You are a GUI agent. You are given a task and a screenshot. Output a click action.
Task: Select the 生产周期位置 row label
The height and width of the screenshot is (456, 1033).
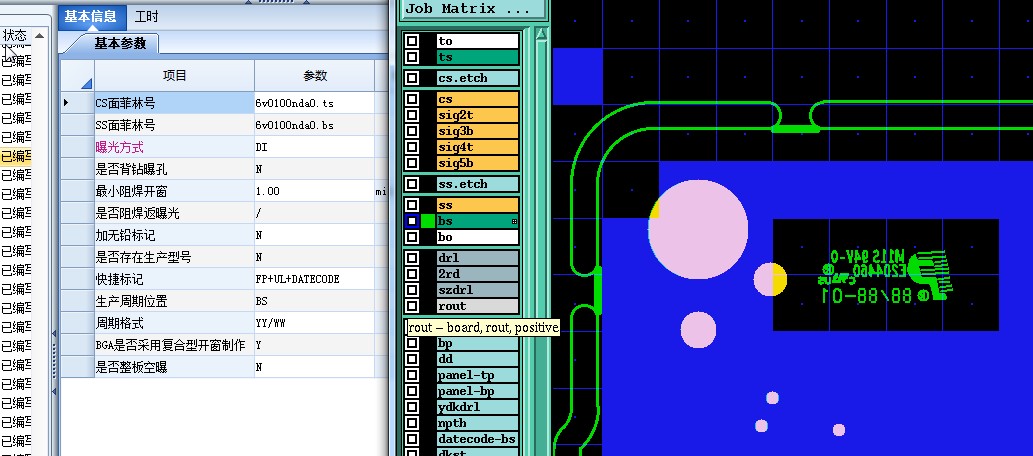pos(131,301)
